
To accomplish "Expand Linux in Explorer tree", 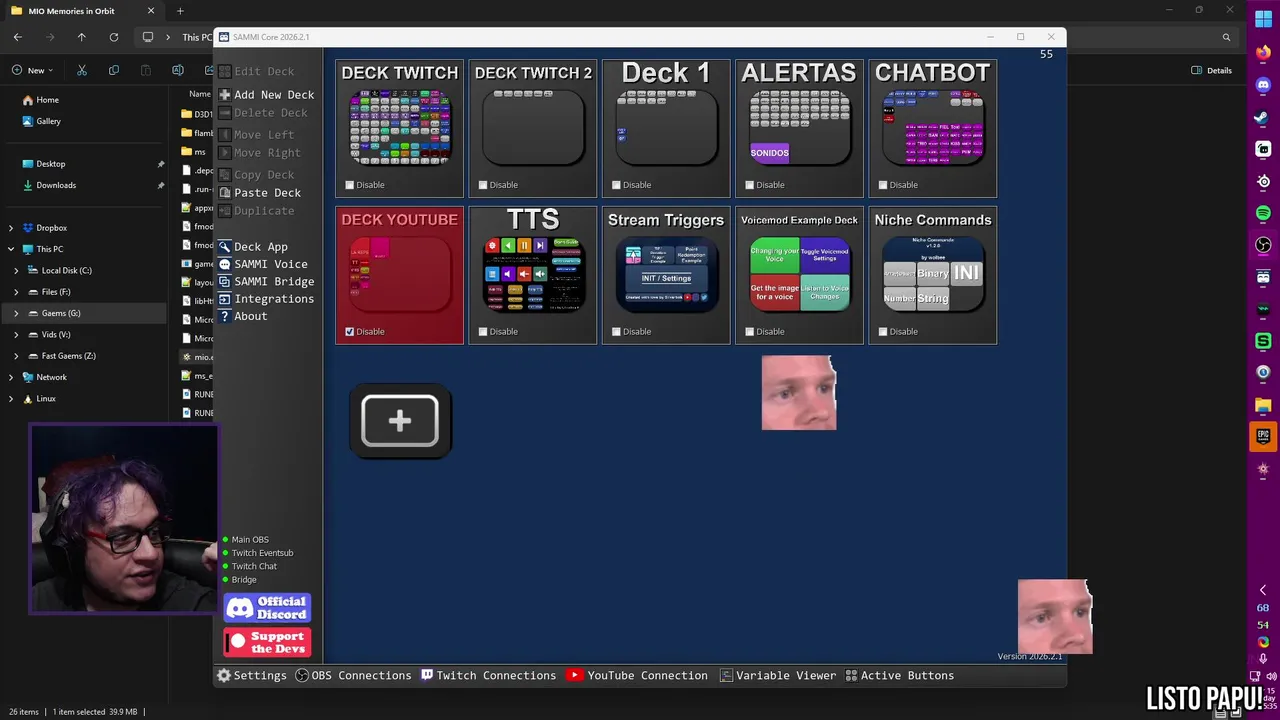I will (11, 399).
